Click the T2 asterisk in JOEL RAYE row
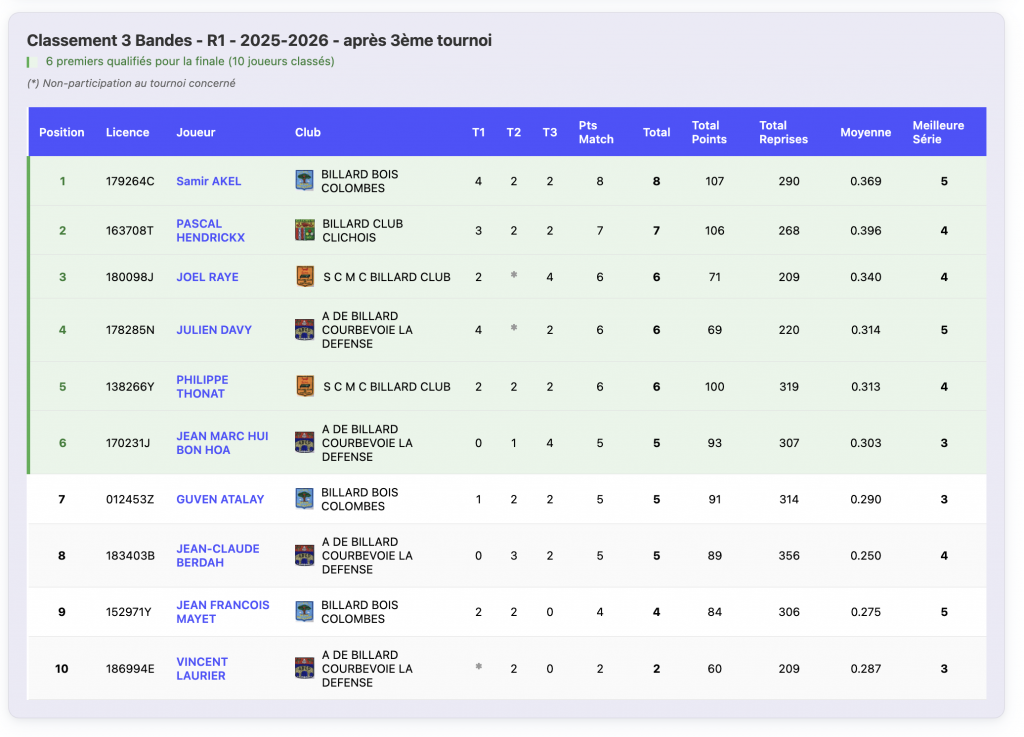The width and height of the screenshot is (1024, 737). point(514,276)
